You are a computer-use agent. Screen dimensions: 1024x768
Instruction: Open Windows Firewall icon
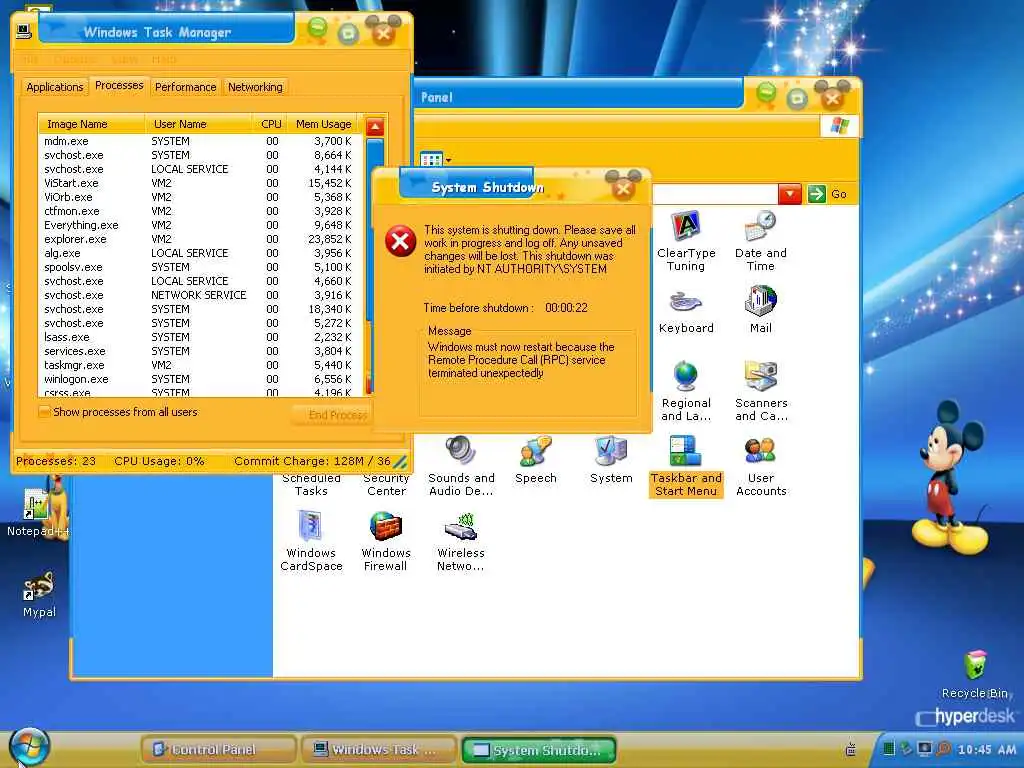pos(386,542)
